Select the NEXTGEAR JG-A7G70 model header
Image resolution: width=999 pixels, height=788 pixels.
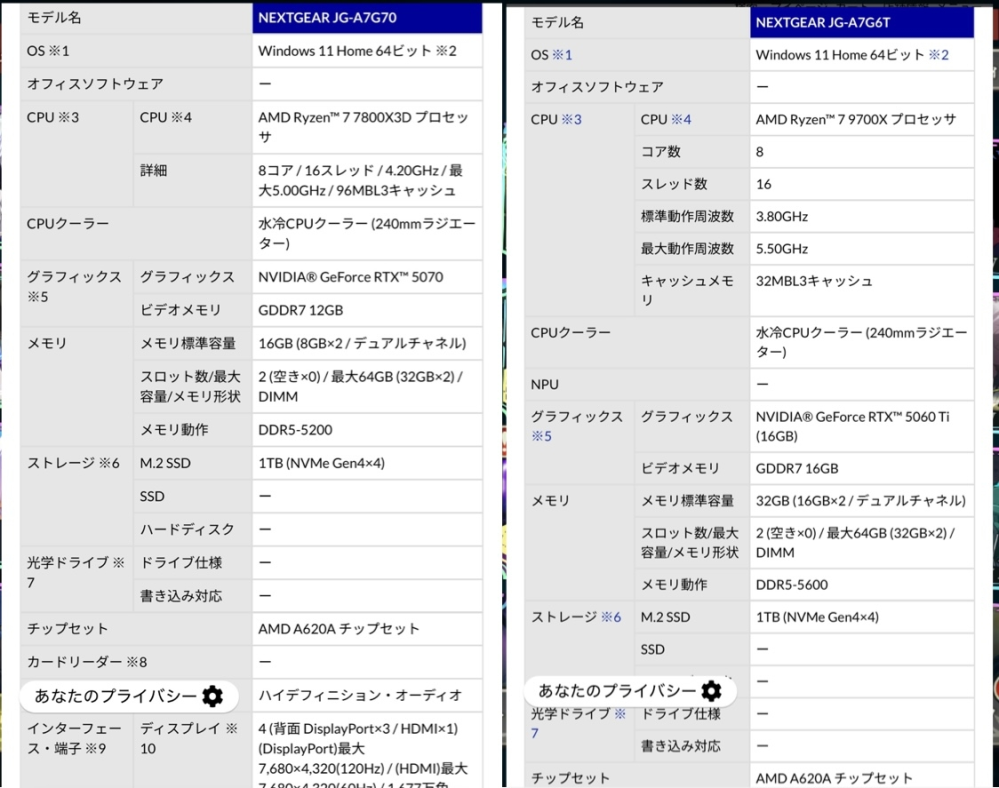click(367, 18)
